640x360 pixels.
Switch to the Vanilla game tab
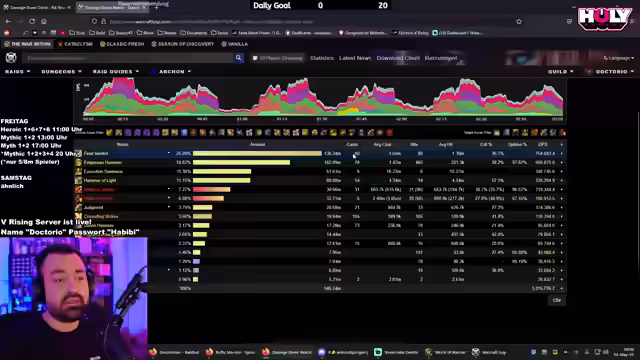pos(235,44)
